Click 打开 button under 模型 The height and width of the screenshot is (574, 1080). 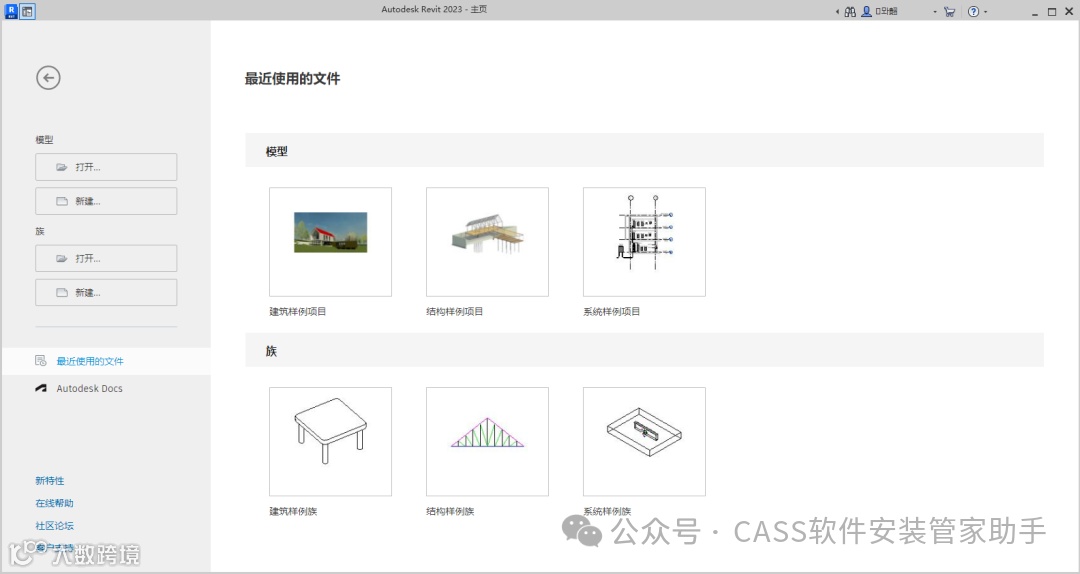point(106,167)
